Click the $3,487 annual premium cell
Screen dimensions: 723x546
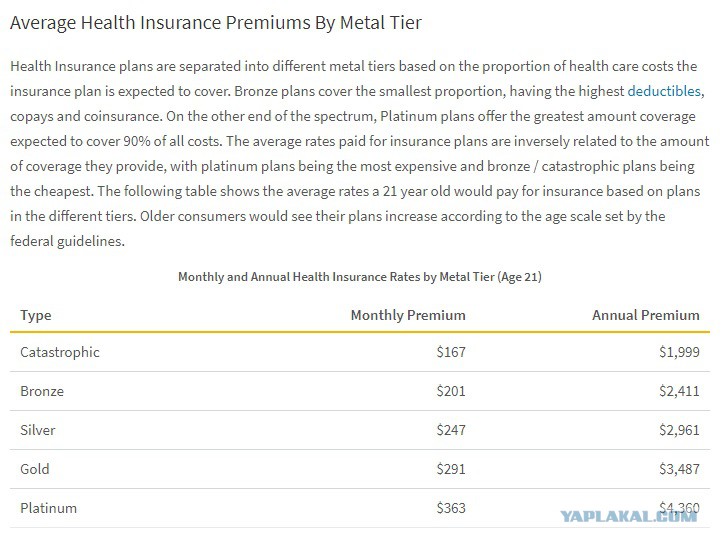[x=679, y=469]
